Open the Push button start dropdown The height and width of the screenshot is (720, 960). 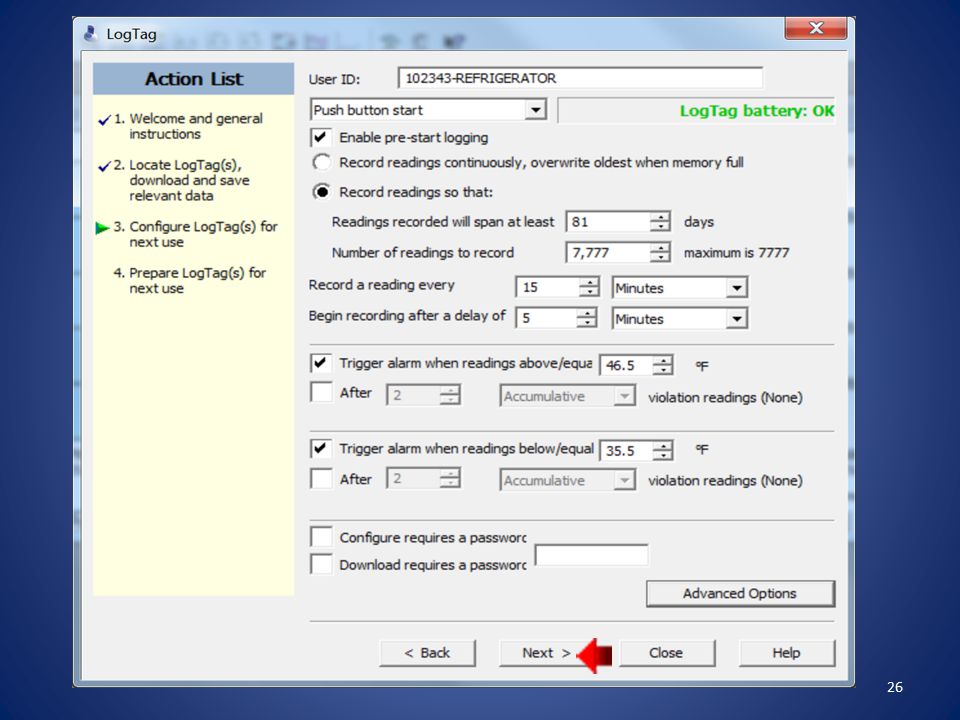(536, 110)
